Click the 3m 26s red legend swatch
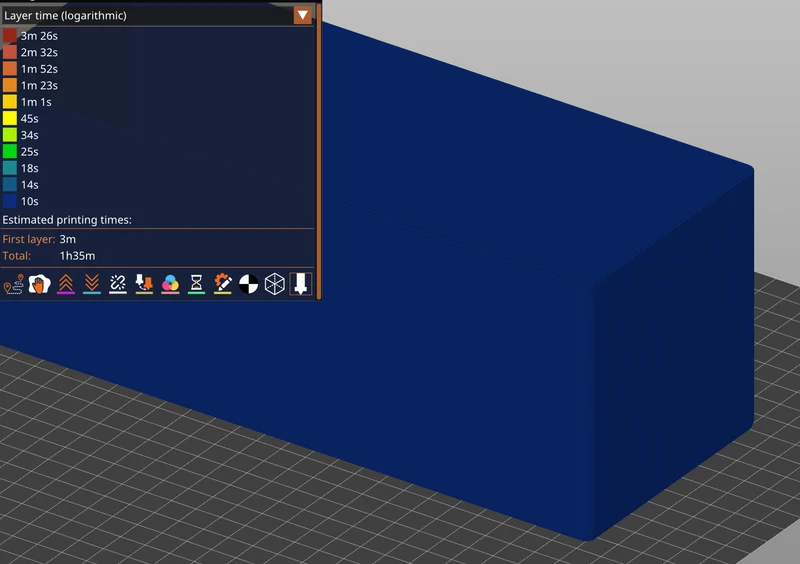Screen dimensions: 800x564 click(10, 36)
